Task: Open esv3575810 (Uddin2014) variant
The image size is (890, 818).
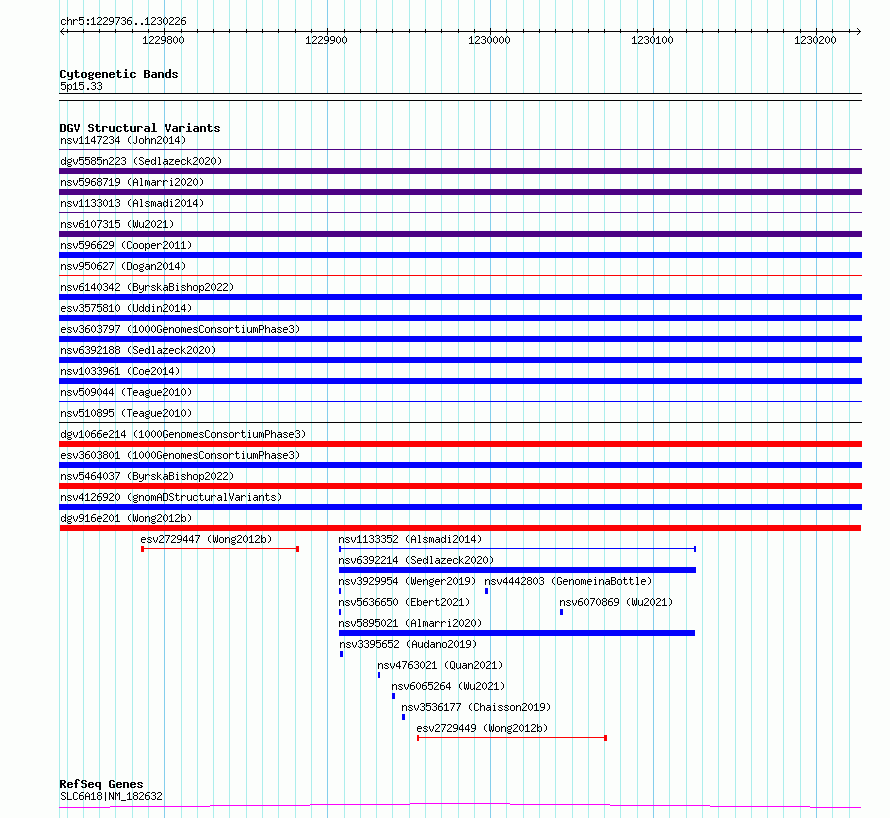Action: click(126, 308)
